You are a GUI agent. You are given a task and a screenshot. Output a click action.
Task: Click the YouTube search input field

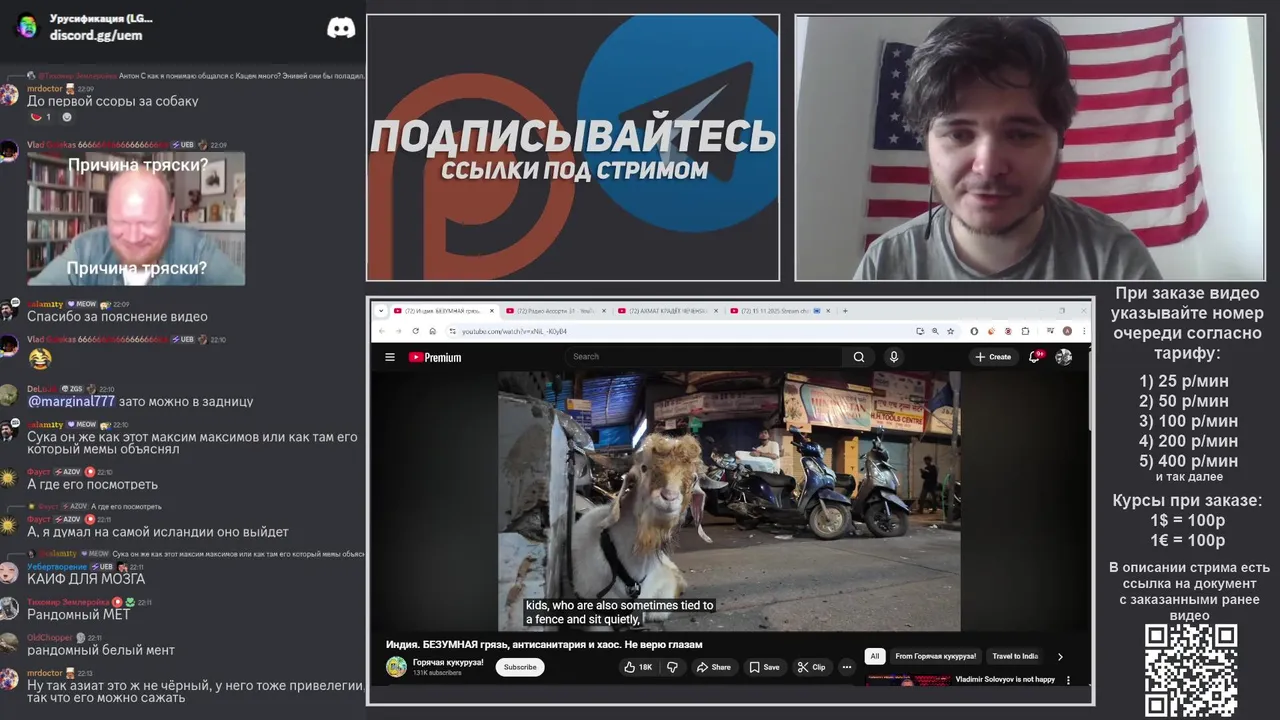click(x=705, y=357)
